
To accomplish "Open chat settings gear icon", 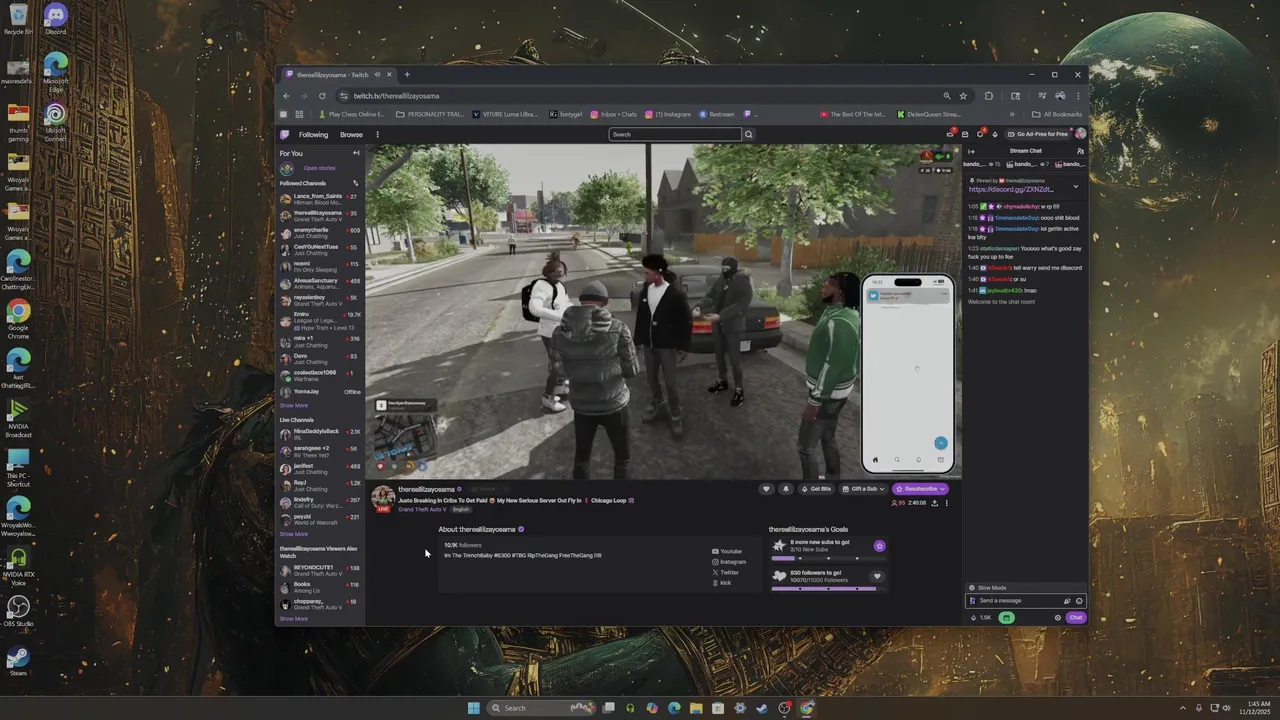I will [x=1058, y=618].
